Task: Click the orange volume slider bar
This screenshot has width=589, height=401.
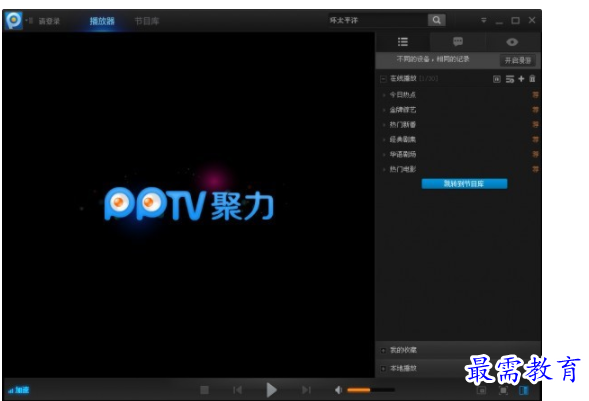Action: tap(371, 390)
